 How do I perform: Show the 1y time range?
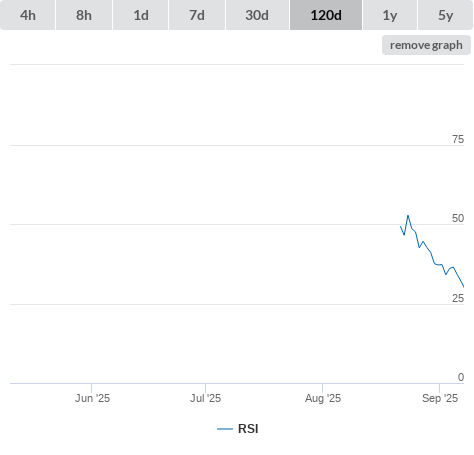click(390, 15)
